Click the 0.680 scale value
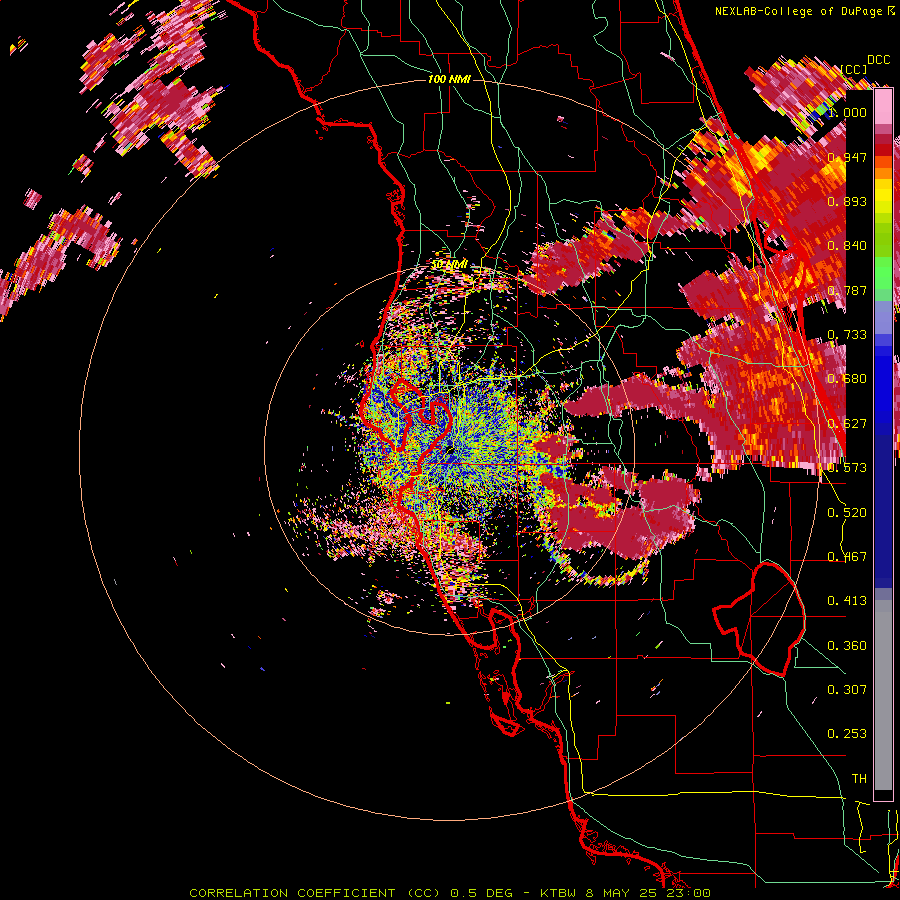The height and width of the screenshot is (900, 900). click(847, 379)
